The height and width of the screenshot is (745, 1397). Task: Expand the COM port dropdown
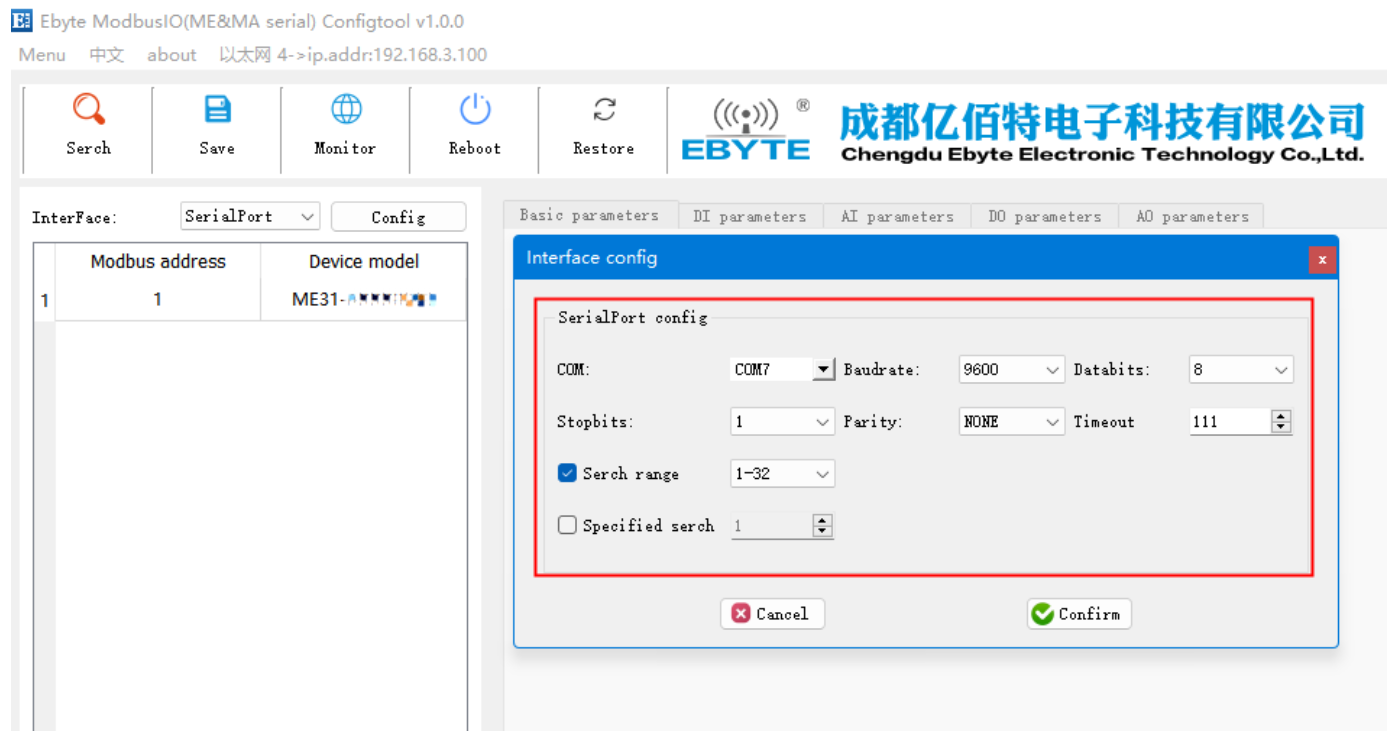(822, 370)
